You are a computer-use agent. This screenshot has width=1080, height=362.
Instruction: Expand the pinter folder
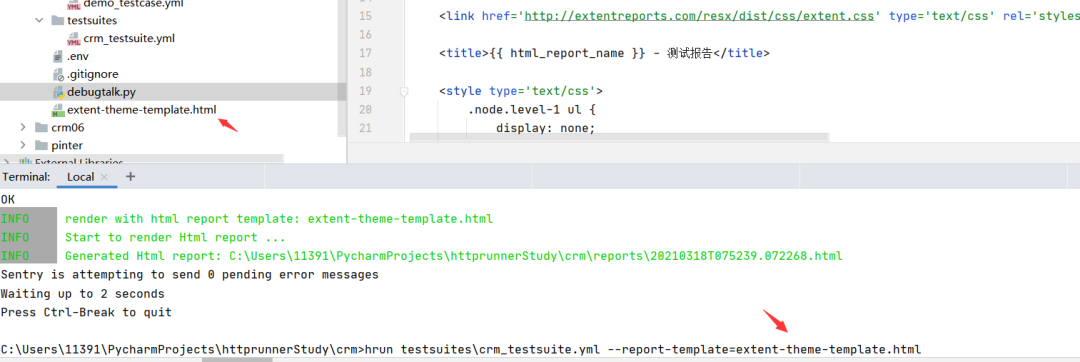pos(23,145)
